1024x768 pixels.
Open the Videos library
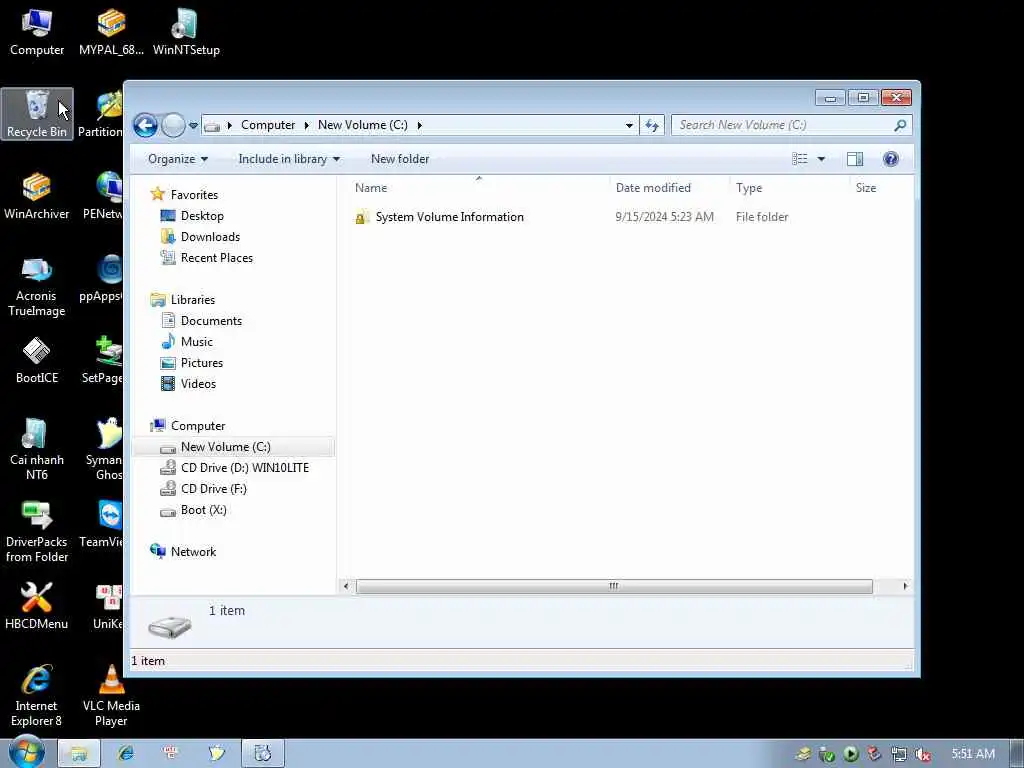pos(198,383)
